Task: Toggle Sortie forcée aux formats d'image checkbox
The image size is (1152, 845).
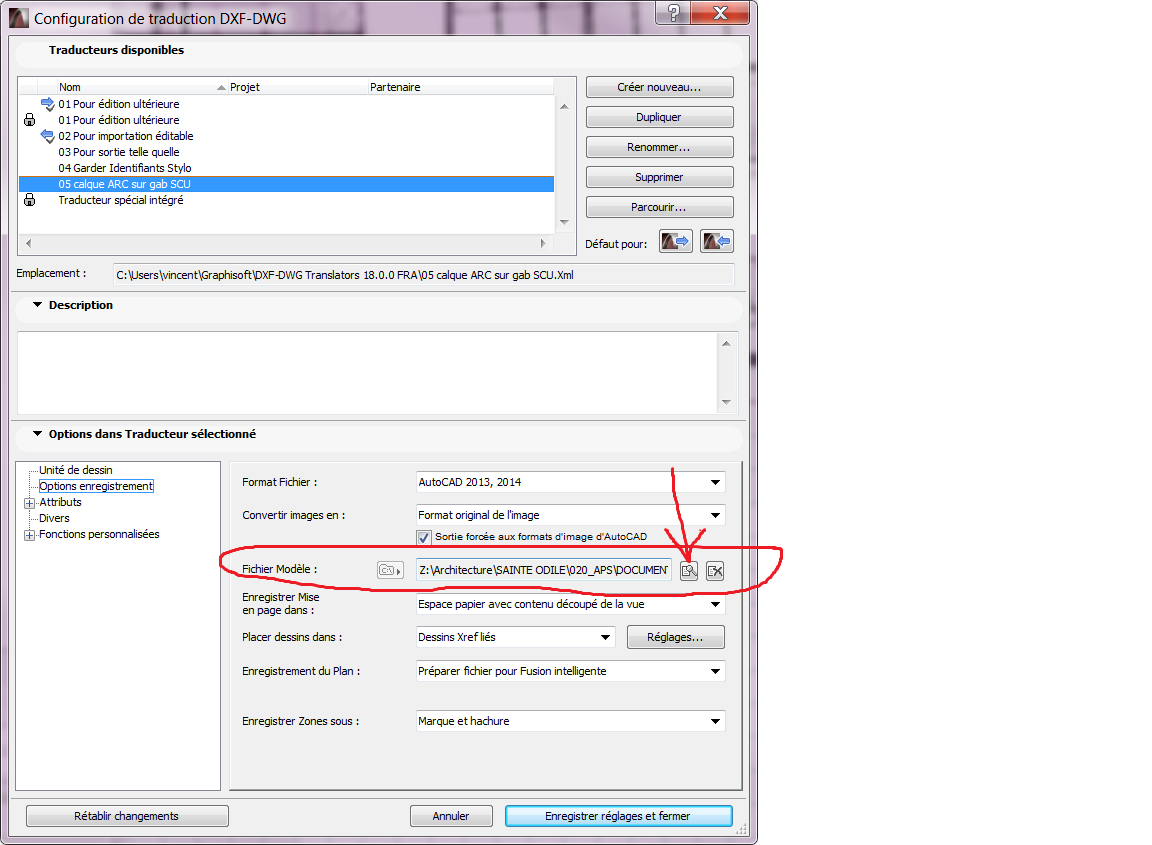Action: click(424, 537)
